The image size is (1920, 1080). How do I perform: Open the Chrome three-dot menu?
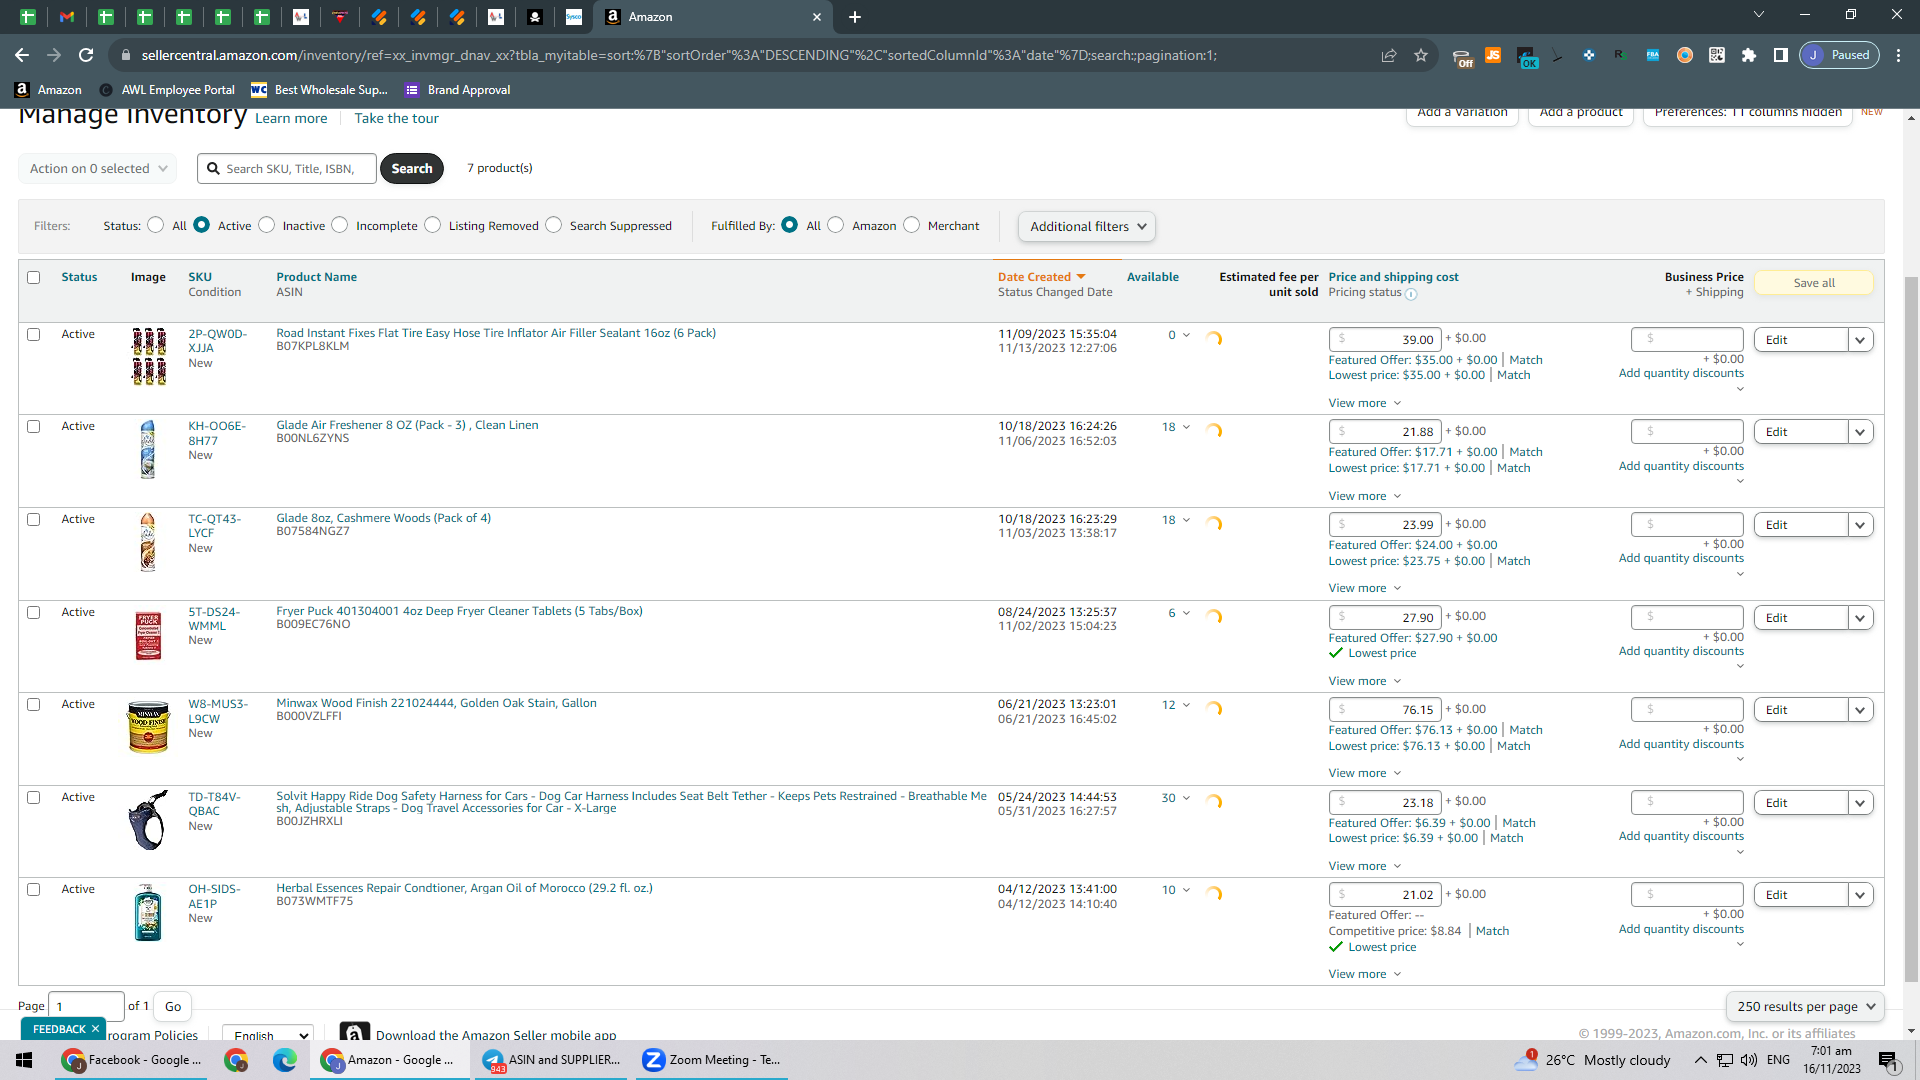pyautogui.click(x=1899, y=55)
